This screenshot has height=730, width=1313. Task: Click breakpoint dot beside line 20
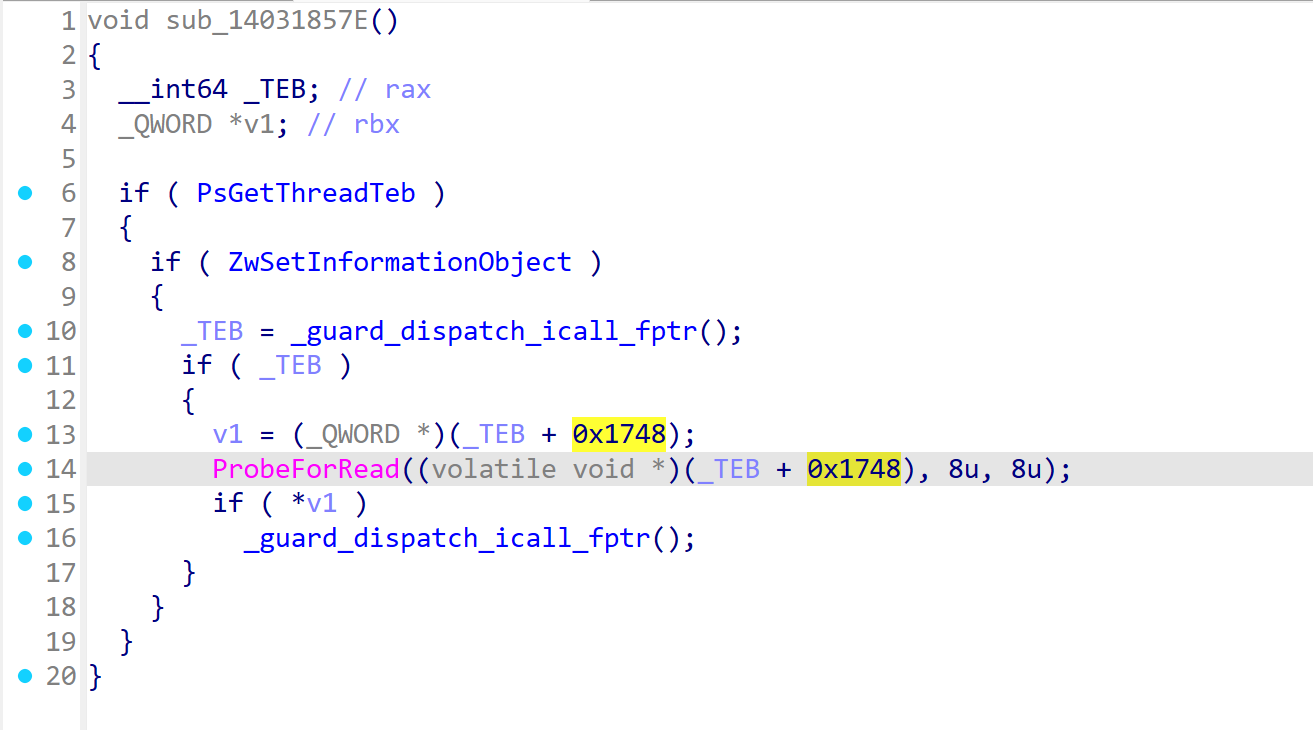point(25,676)
